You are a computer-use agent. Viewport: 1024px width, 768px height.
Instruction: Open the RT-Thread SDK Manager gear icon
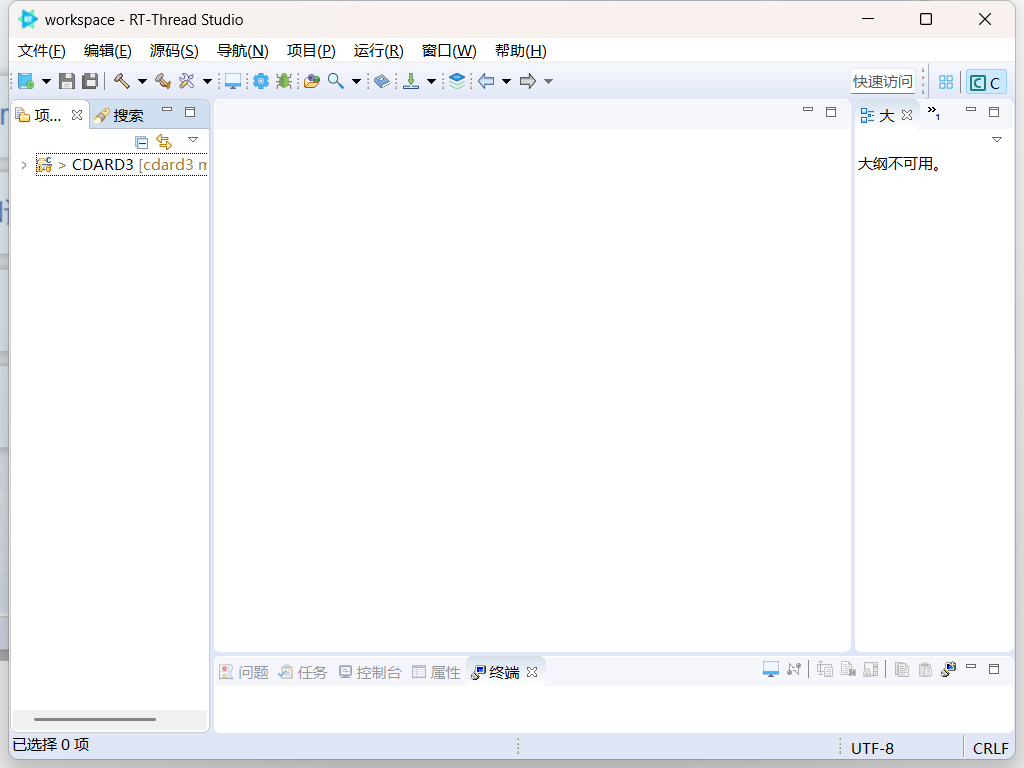point(261,81)
